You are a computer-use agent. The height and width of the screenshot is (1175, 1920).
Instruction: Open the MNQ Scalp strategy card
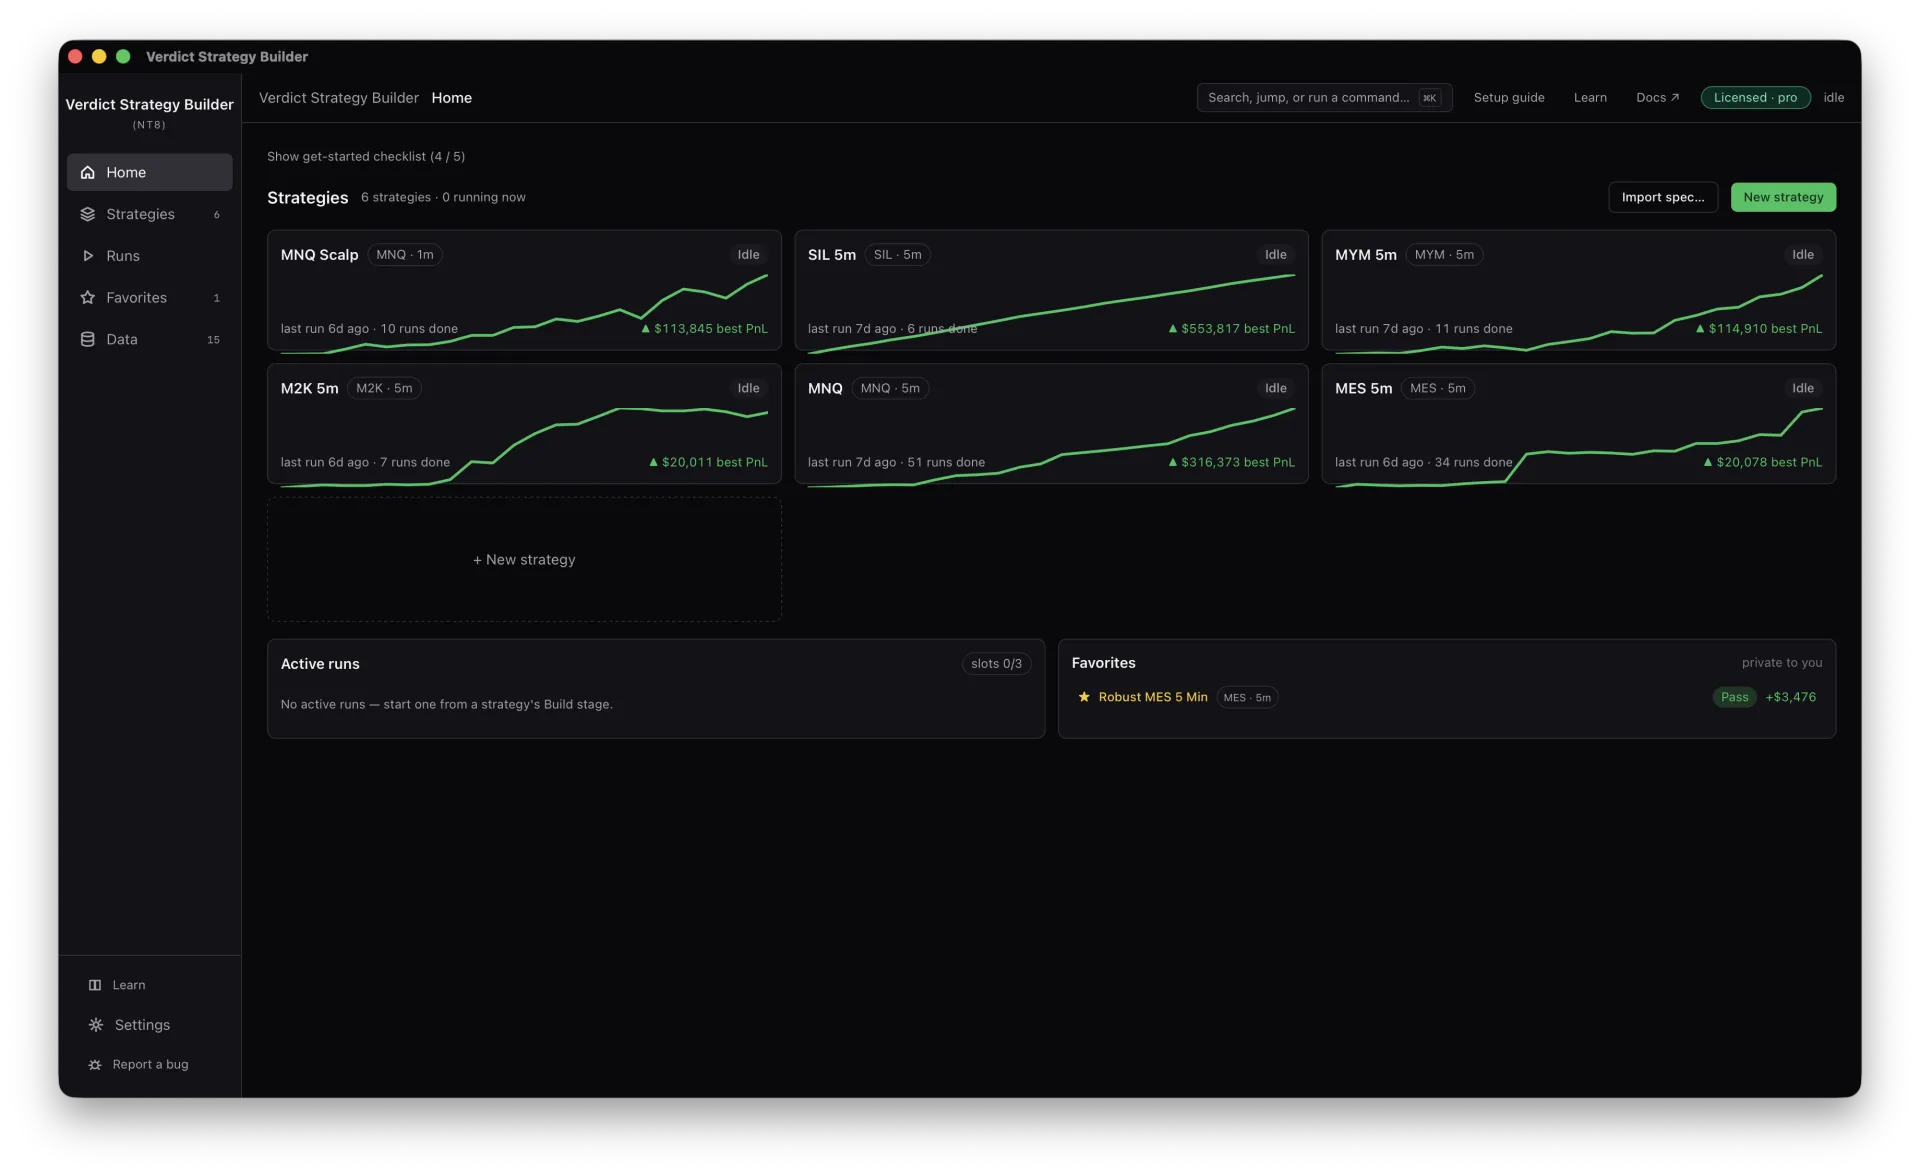[524, 290]
